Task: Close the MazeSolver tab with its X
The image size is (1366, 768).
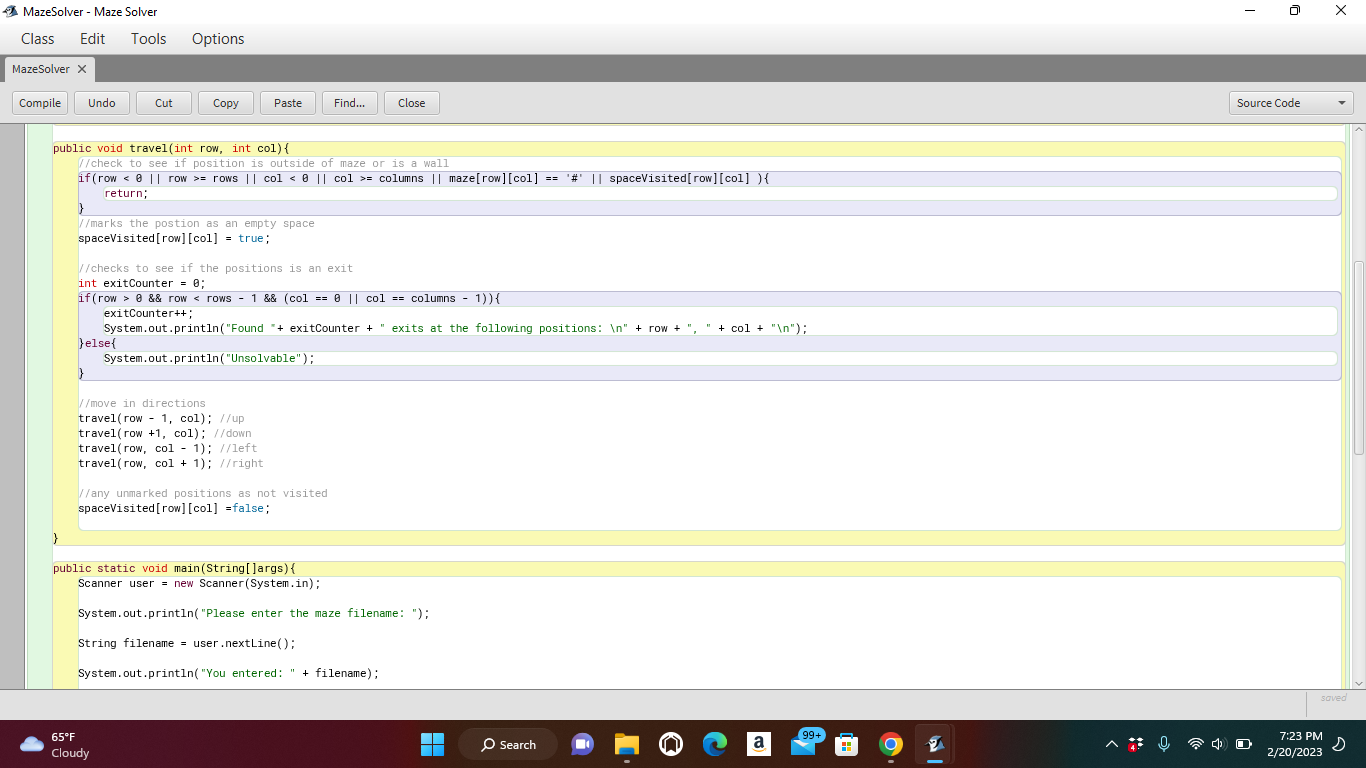Action: click(80, 69)
